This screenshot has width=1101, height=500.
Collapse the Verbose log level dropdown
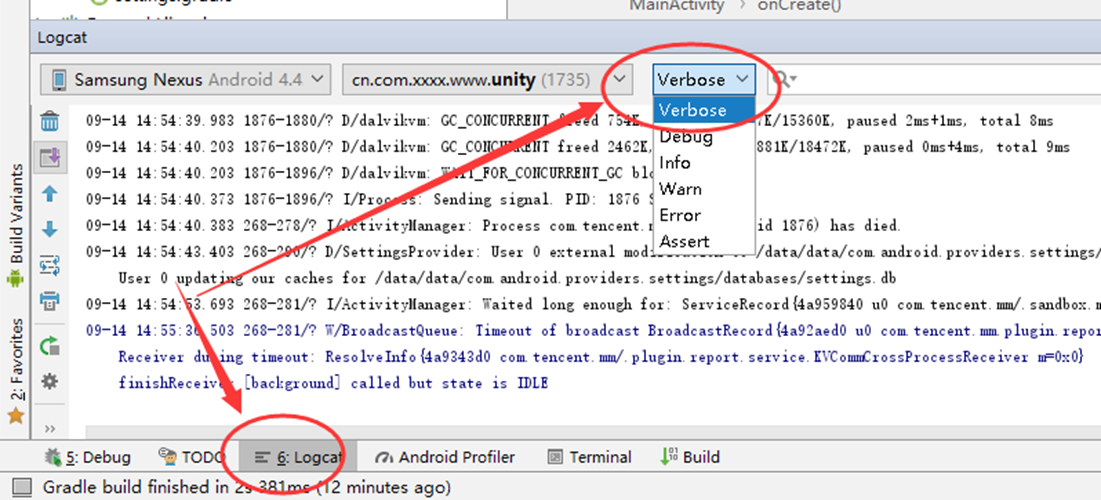(704, 79)
